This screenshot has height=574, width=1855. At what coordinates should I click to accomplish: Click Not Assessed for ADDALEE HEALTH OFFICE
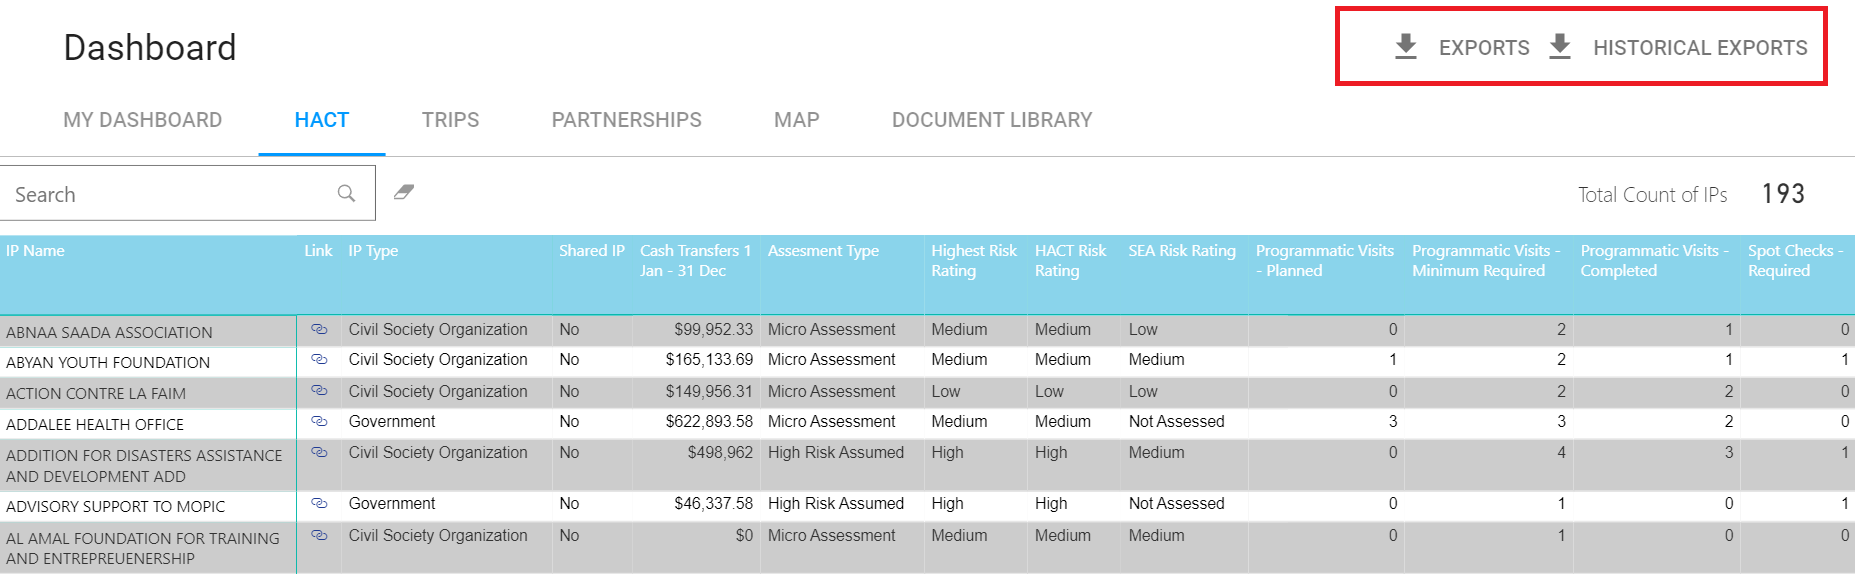click(1176, 421)
